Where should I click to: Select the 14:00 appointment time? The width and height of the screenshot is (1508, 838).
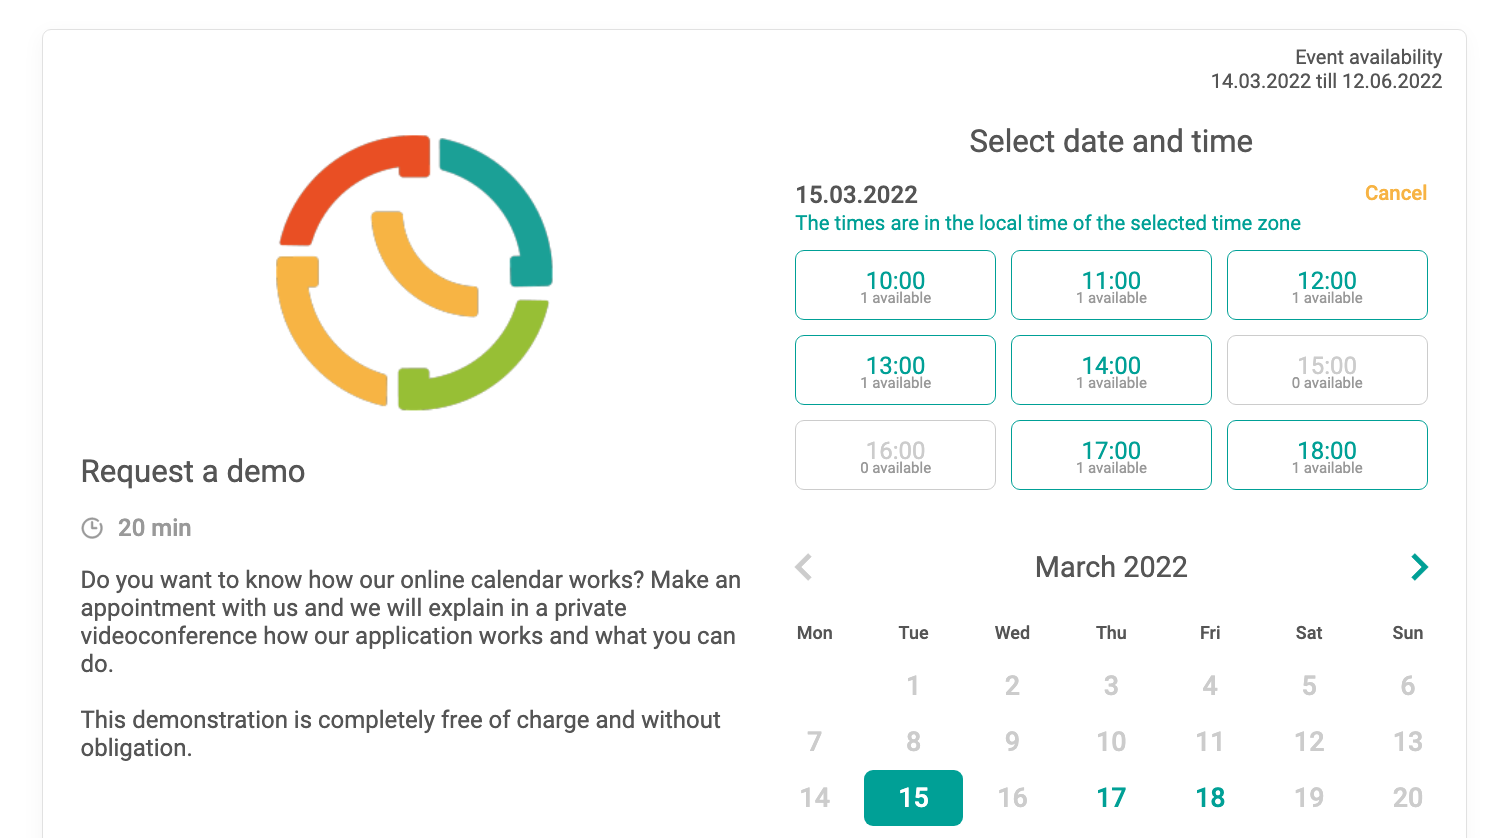point(1111,370)
